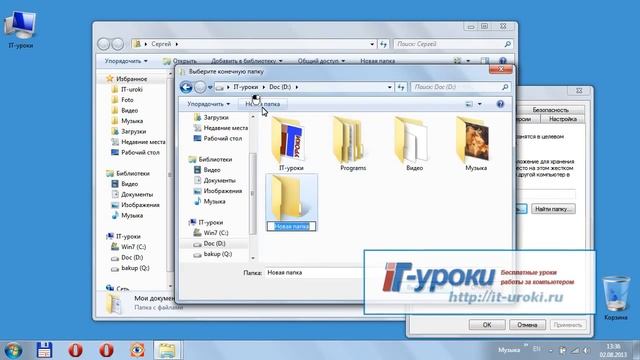Open Общий доступ menu in back Explorer

pyautogui.click(x=321, y=61)
